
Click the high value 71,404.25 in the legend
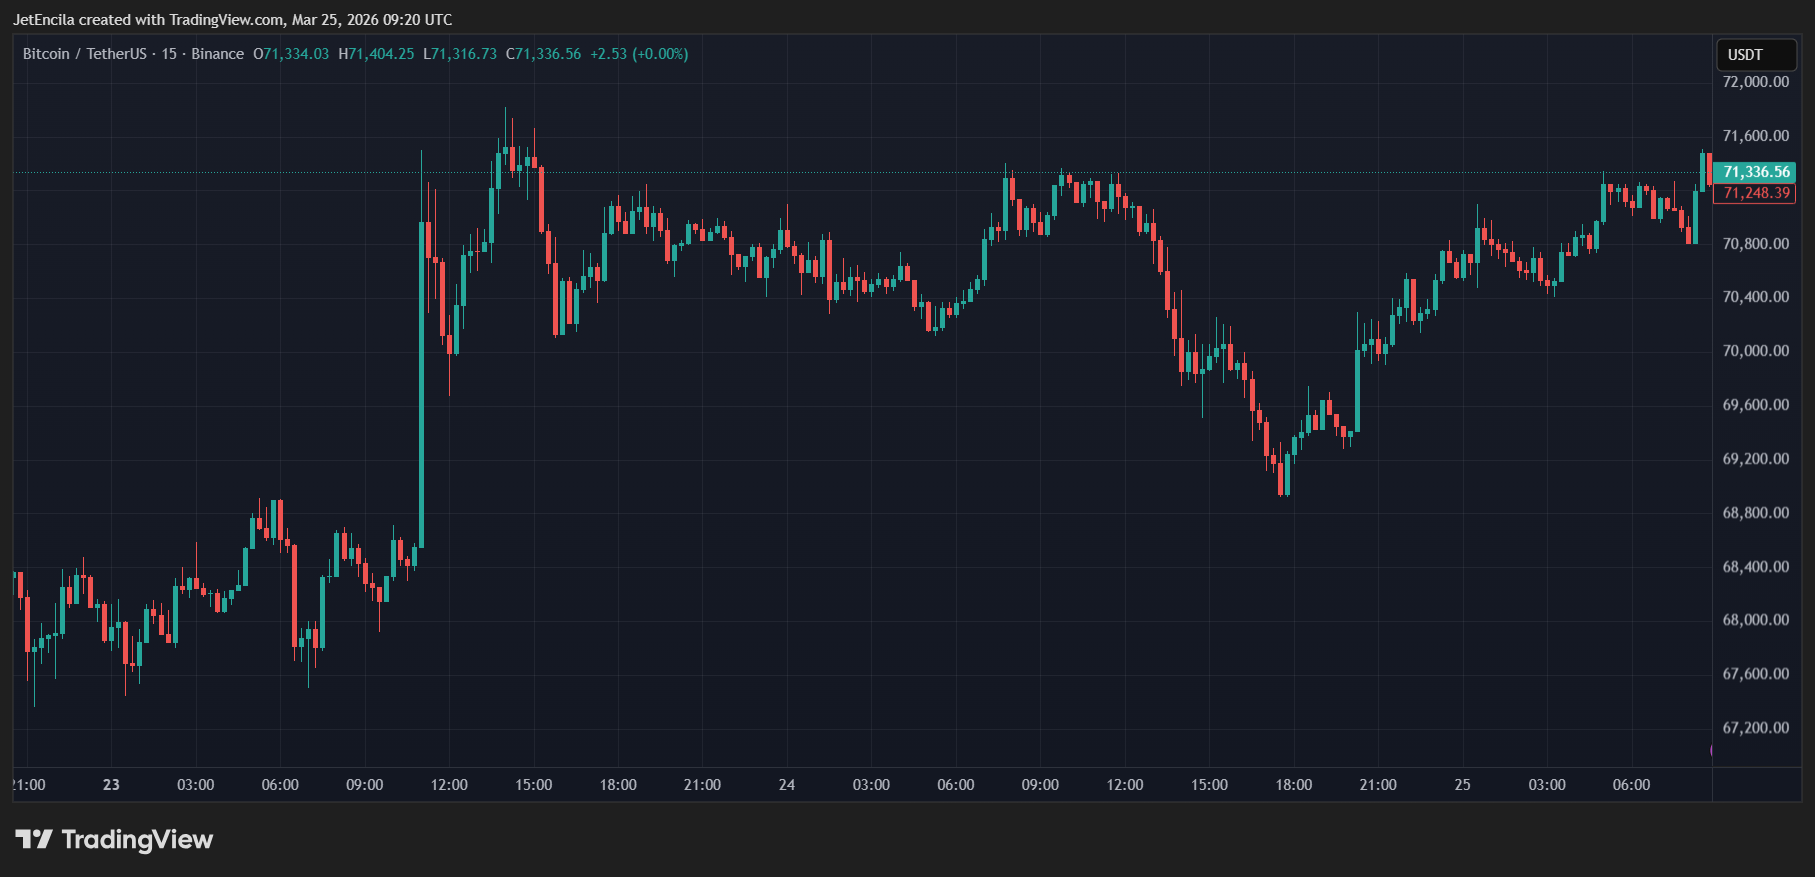tap(381, 54)
